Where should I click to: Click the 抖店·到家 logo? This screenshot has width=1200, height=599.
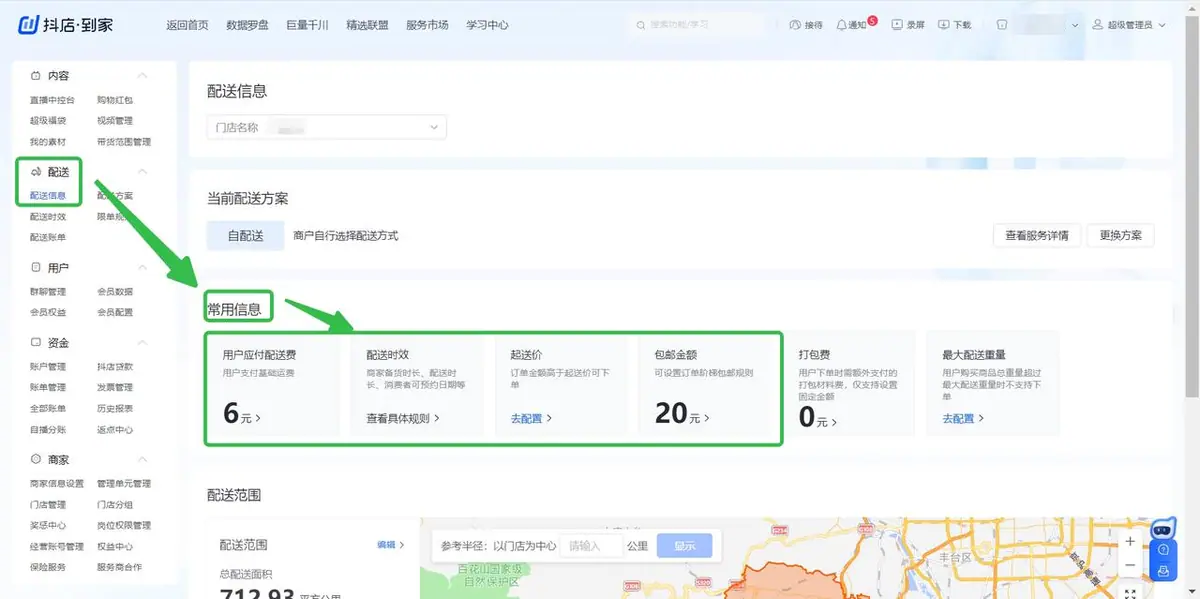pos(67,24)
